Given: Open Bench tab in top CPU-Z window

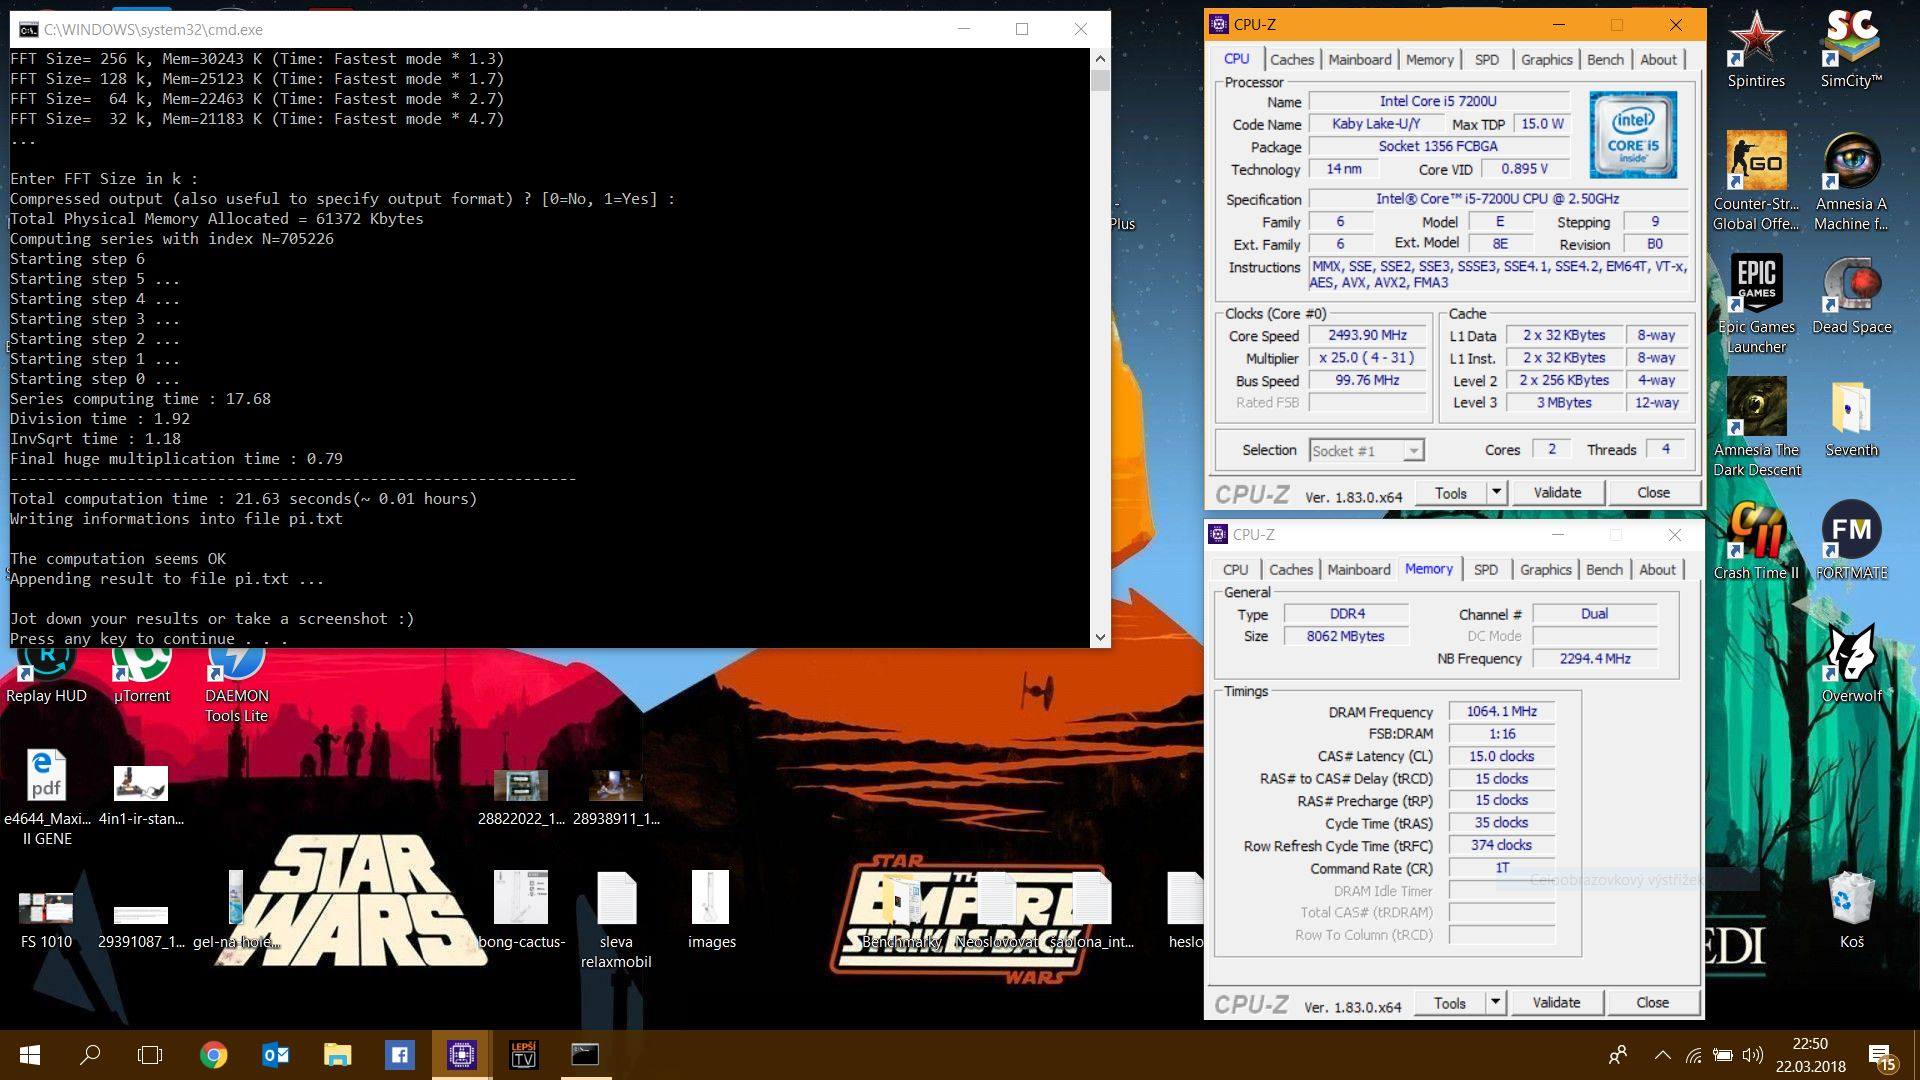Looking at the screenshot, I should click(1606, 60).
